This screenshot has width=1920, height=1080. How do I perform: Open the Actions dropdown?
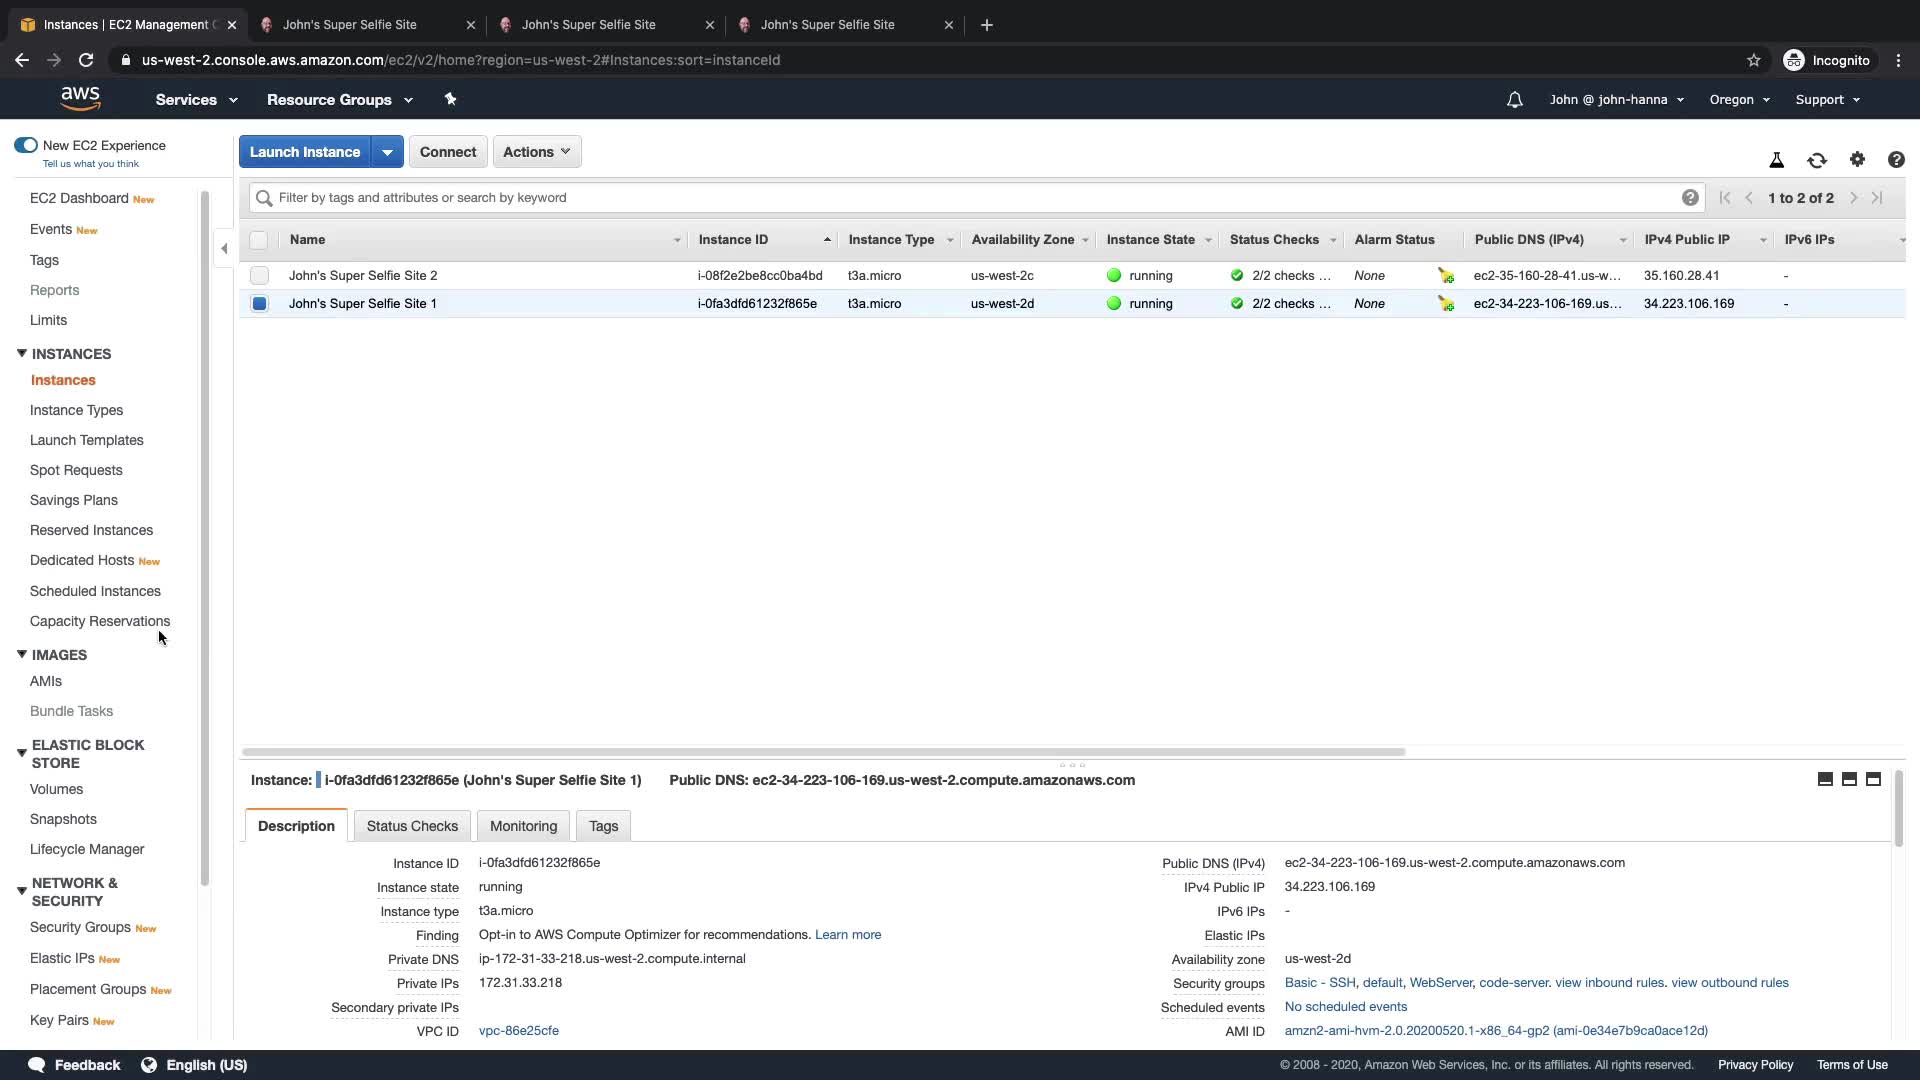click(x=537, y=152)
